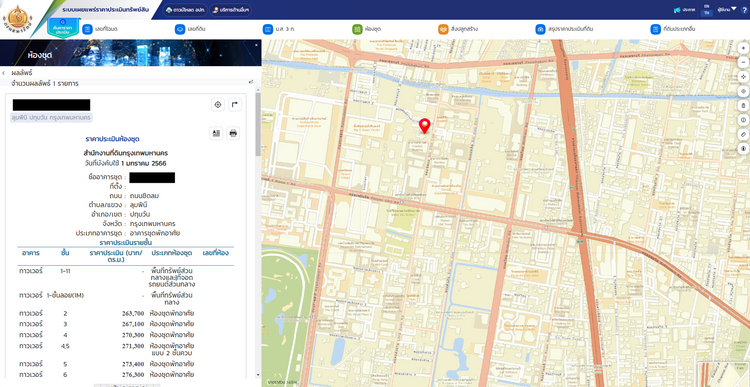The width and height of the screenshot is (750, 387).
Task: Click the ราคาประเมินห้องชุด heading
Action: [x=112, y=139]
